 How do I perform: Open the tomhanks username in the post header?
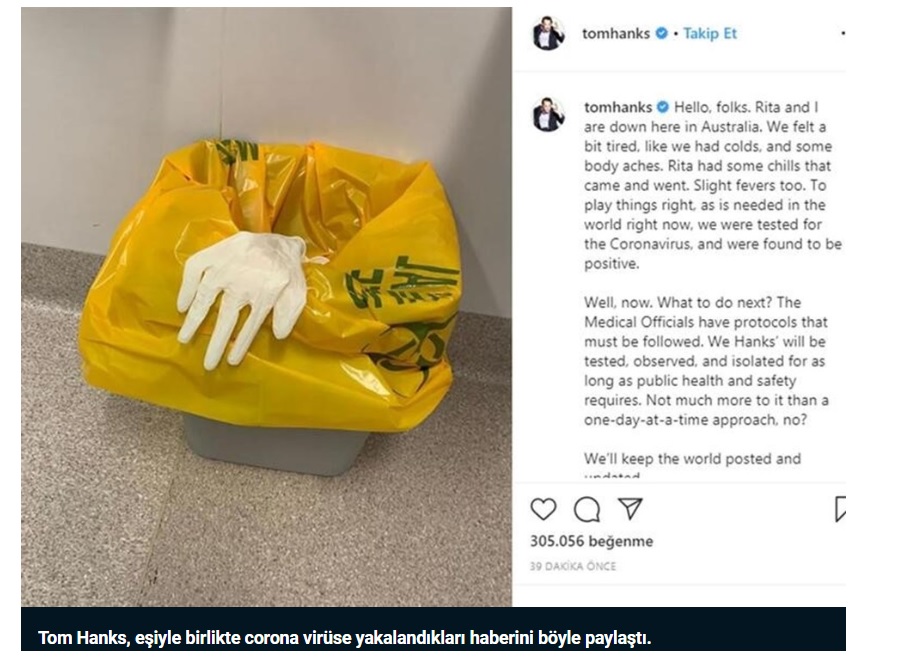click(616, 34)
